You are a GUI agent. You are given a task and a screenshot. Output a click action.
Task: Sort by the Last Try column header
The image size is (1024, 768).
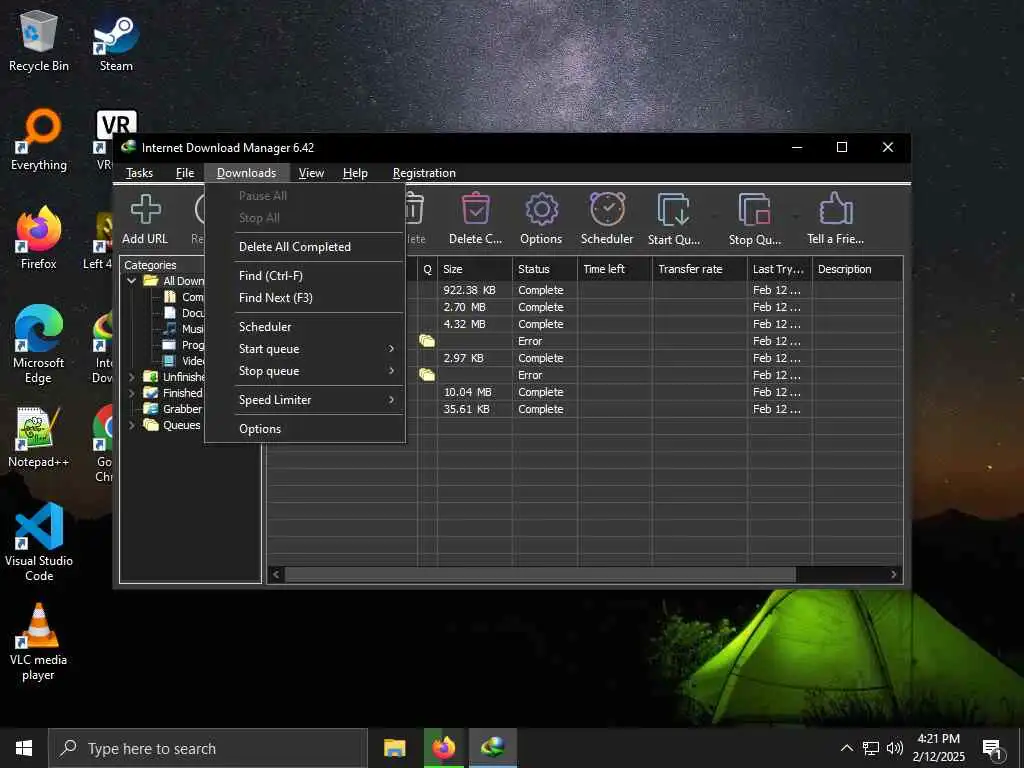point(780,269)
